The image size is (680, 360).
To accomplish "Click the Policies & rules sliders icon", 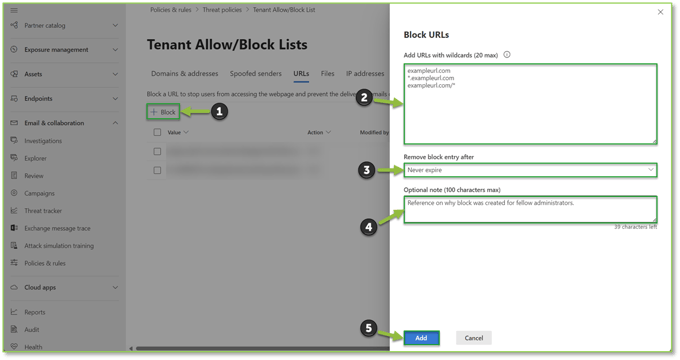I will [14, 263].
